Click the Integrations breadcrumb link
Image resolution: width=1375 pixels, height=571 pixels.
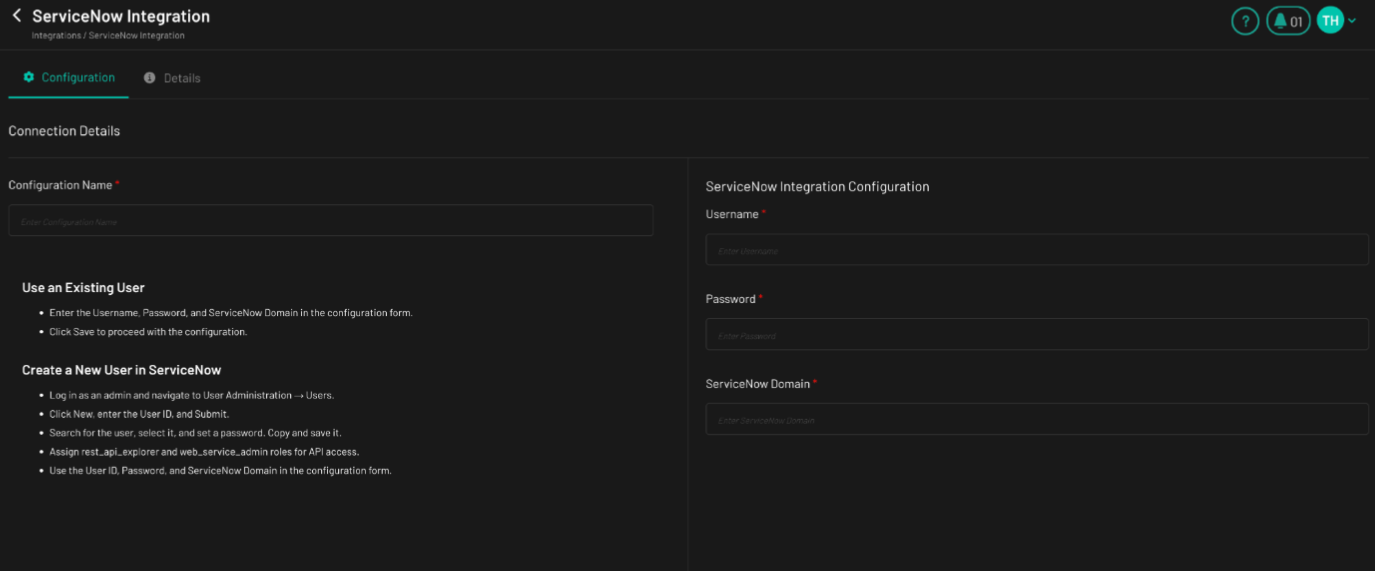57,36
